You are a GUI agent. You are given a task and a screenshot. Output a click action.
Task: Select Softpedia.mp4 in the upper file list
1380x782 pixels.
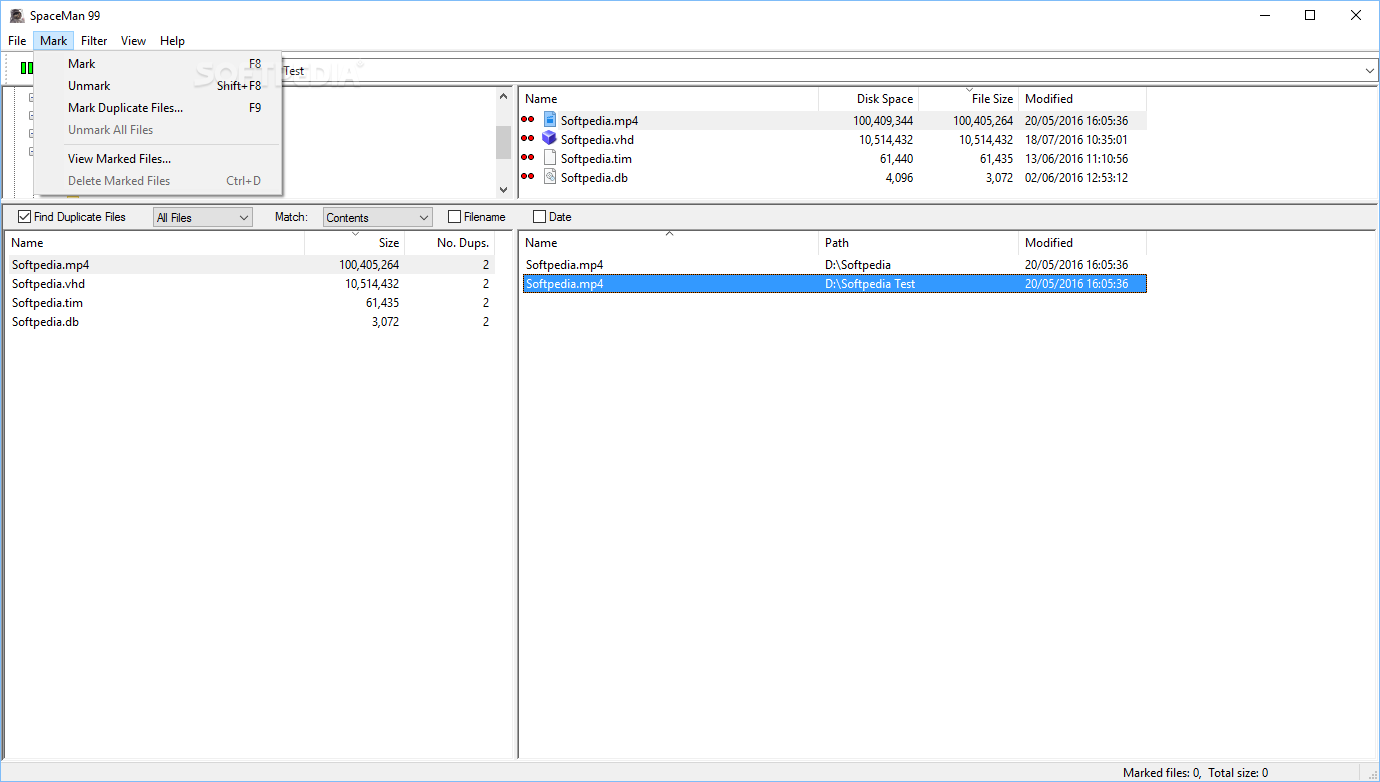click(599, 121)
